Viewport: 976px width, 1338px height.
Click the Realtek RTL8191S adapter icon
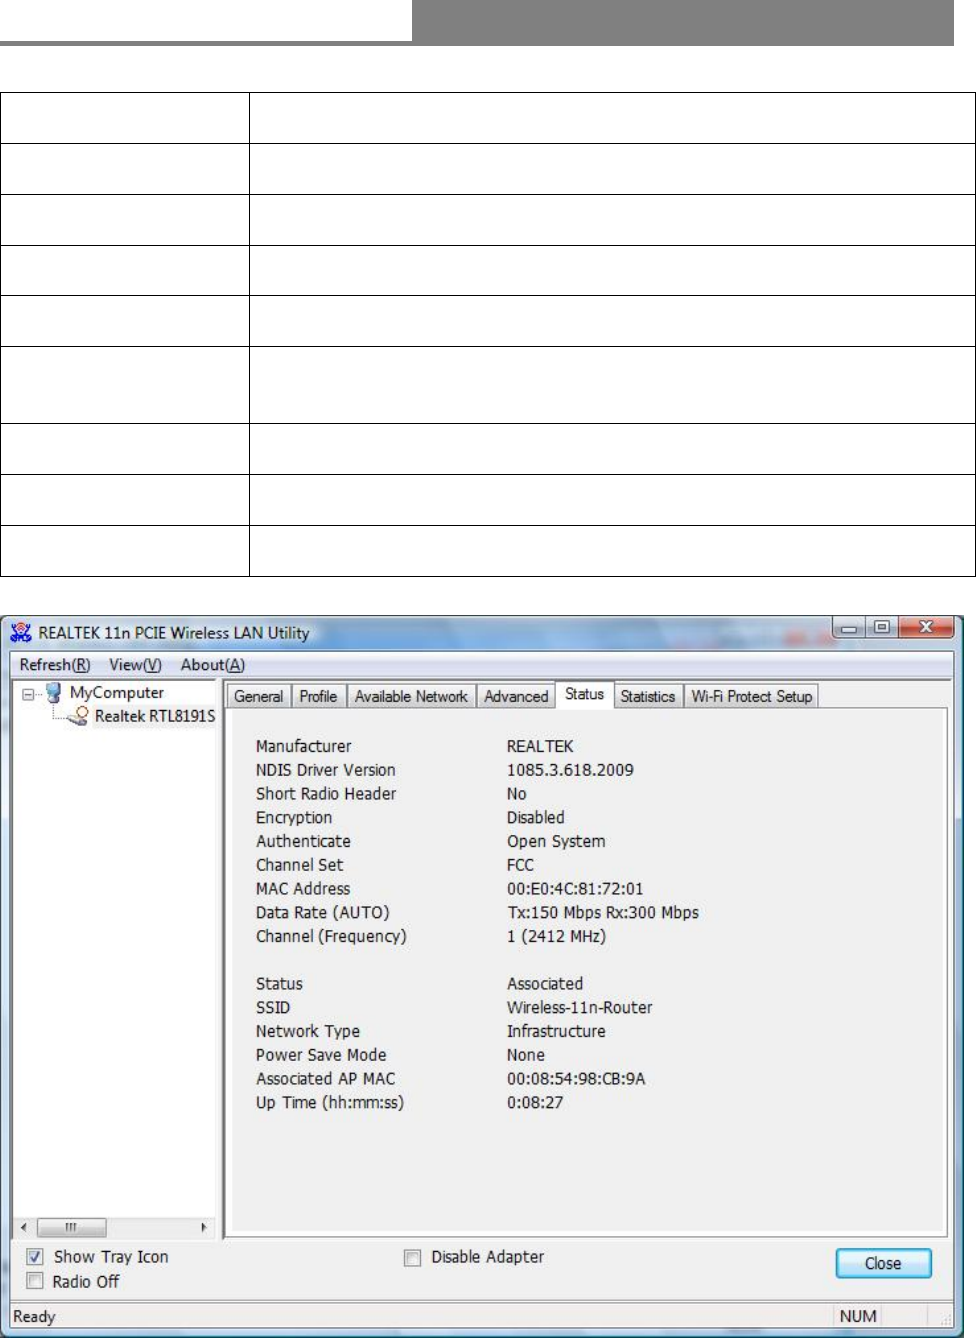pyautogui.click(x=79, y=716)
